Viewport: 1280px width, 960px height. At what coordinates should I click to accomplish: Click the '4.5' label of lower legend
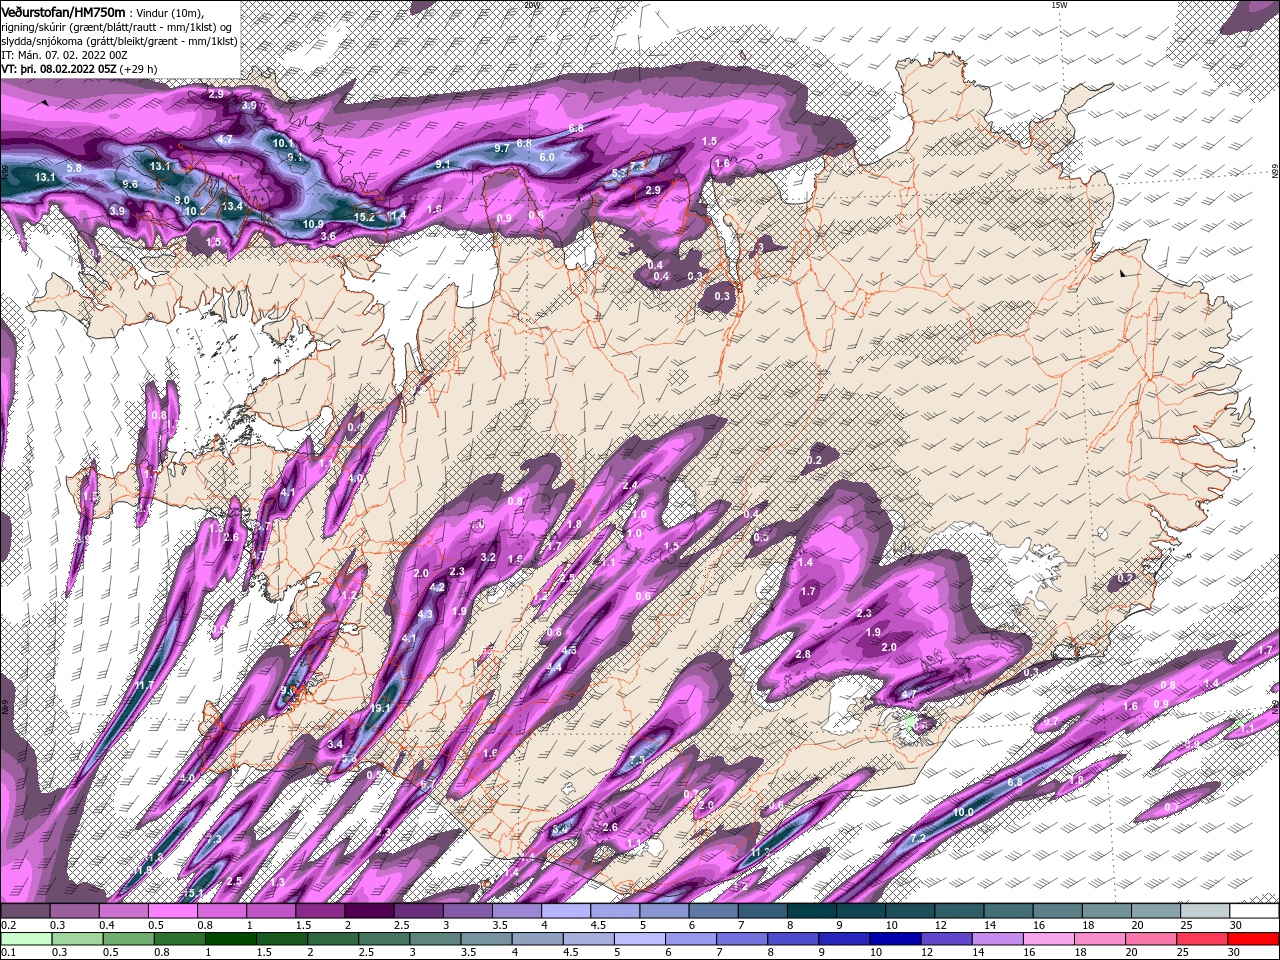tap(571, 953)
